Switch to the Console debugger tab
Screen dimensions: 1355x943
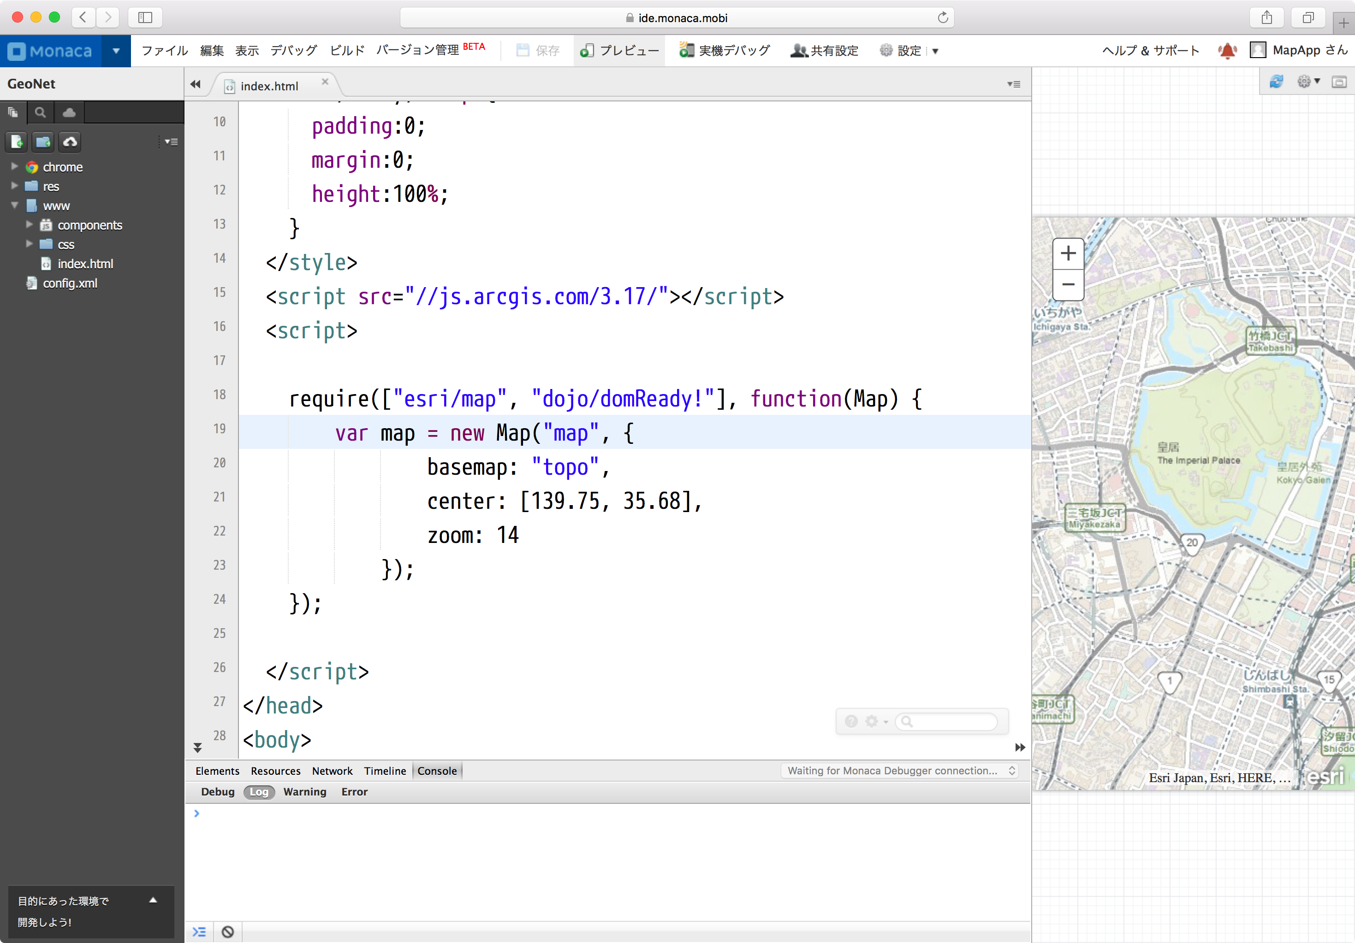437,771
